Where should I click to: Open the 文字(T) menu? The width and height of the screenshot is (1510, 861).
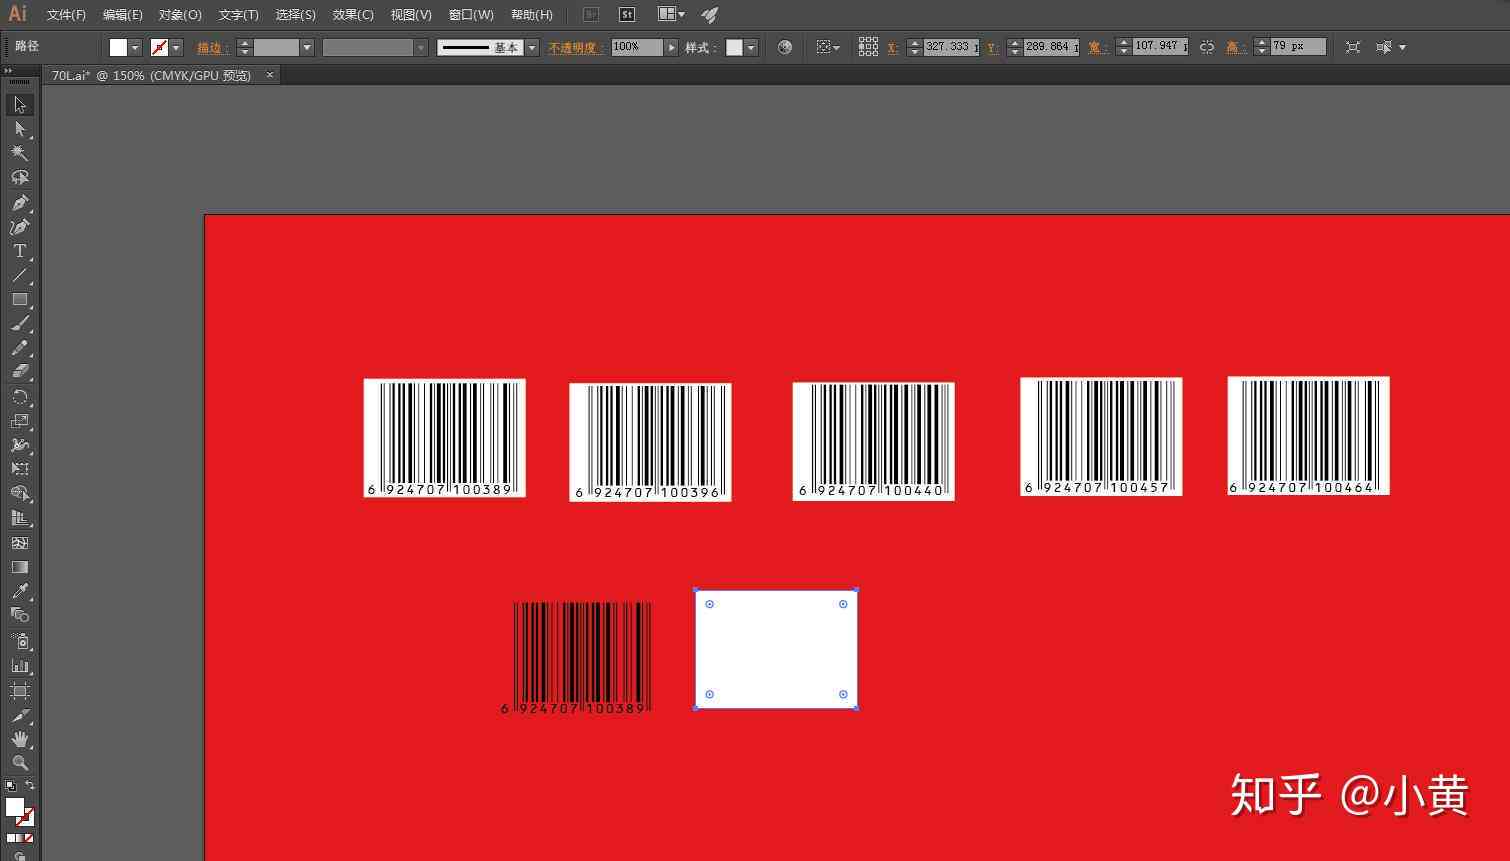click(x=238, y=15)
